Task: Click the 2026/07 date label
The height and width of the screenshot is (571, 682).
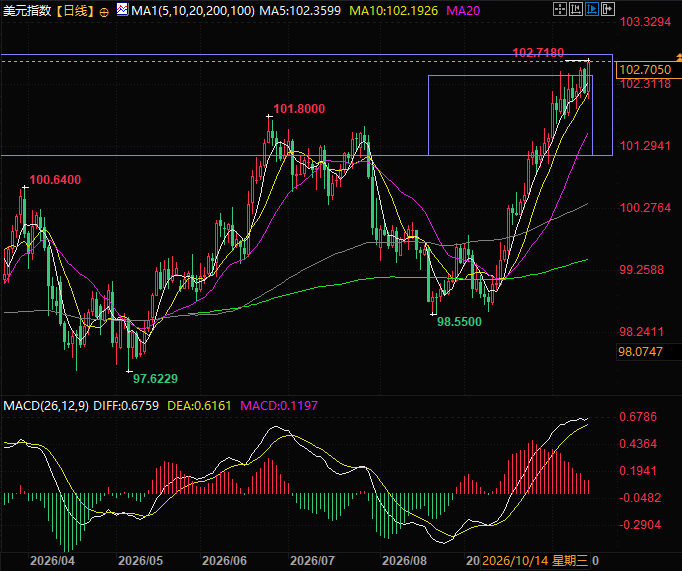Action: pos(312,561)
